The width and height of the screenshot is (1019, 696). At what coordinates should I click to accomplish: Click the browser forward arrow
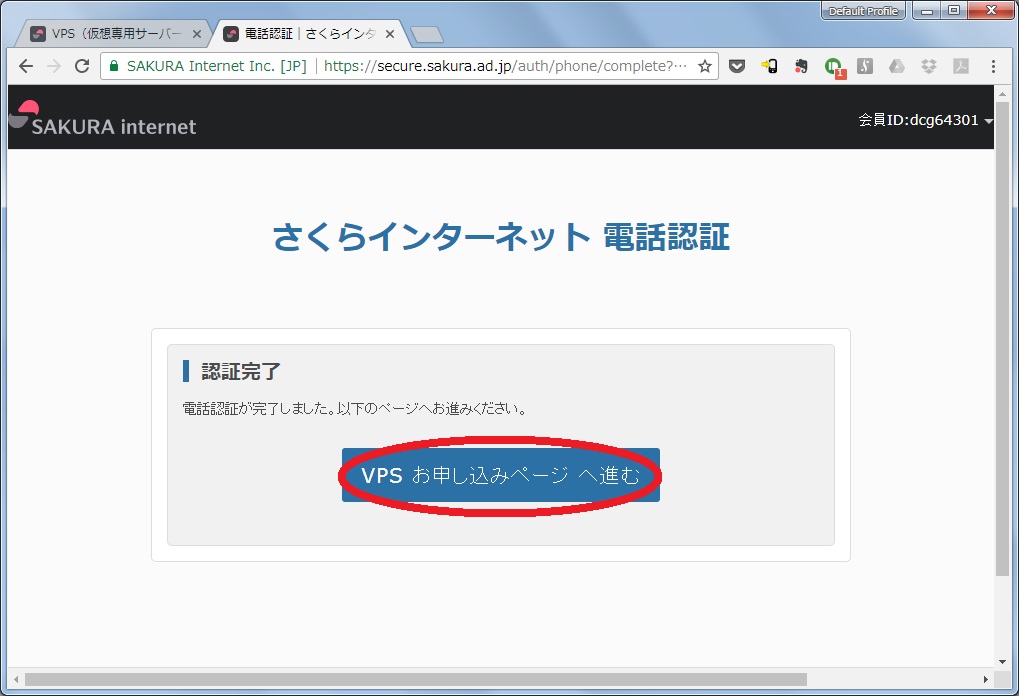pyautogui.click(x=54, y=66)
